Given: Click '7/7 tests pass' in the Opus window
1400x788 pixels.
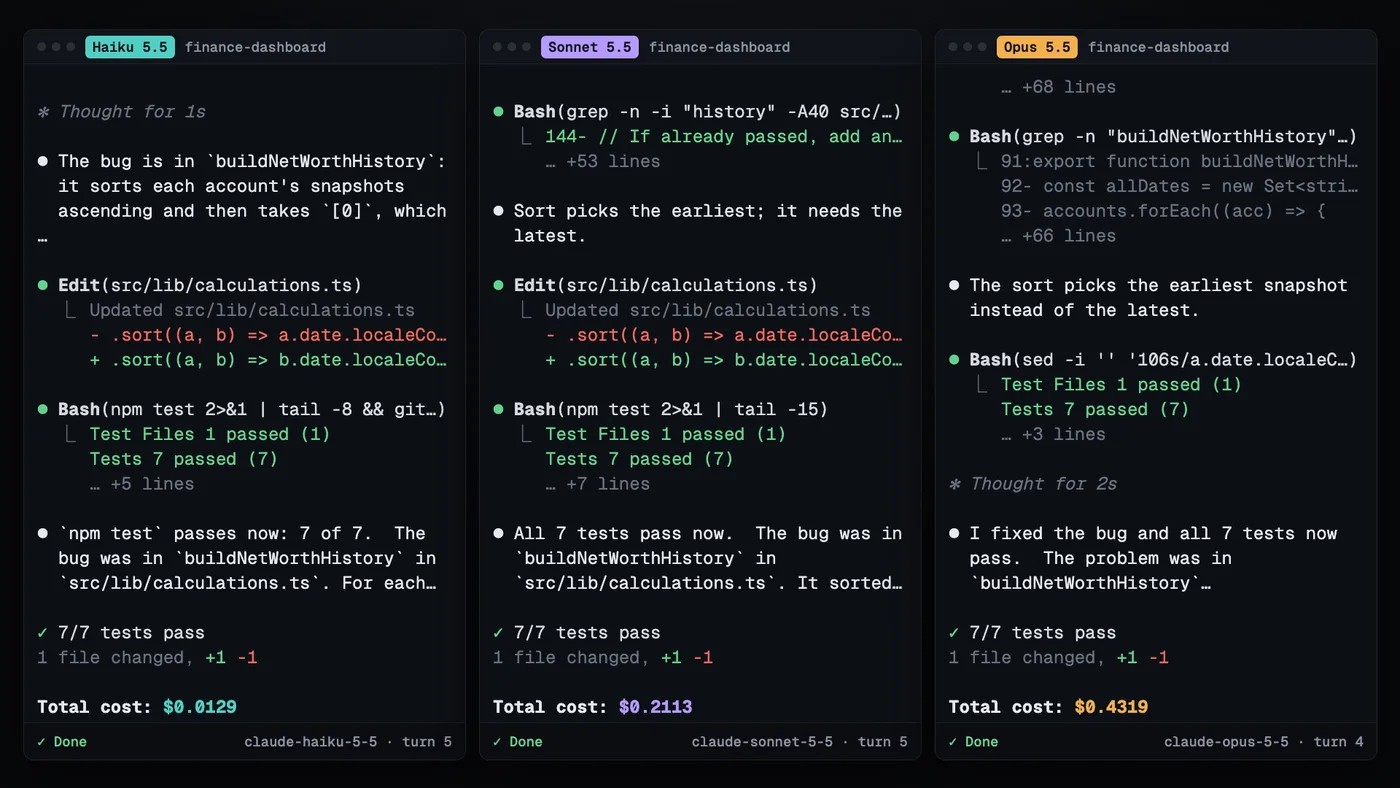Looking at the screenshot, I should pyautogui.click(x=1033, y=633).
